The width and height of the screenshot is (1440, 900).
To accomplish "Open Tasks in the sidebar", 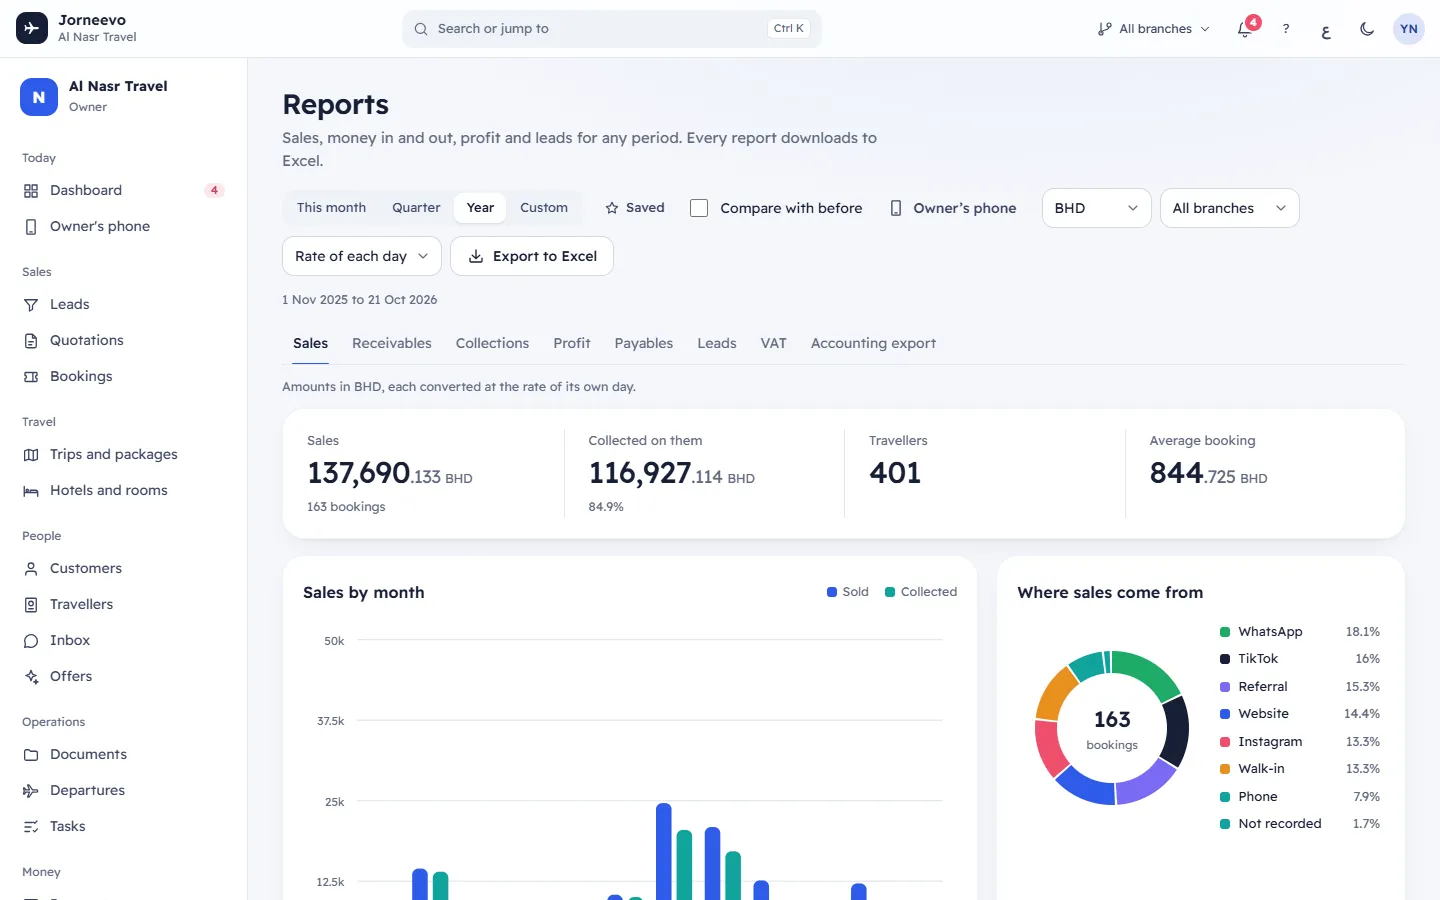I will click(123, 826).
